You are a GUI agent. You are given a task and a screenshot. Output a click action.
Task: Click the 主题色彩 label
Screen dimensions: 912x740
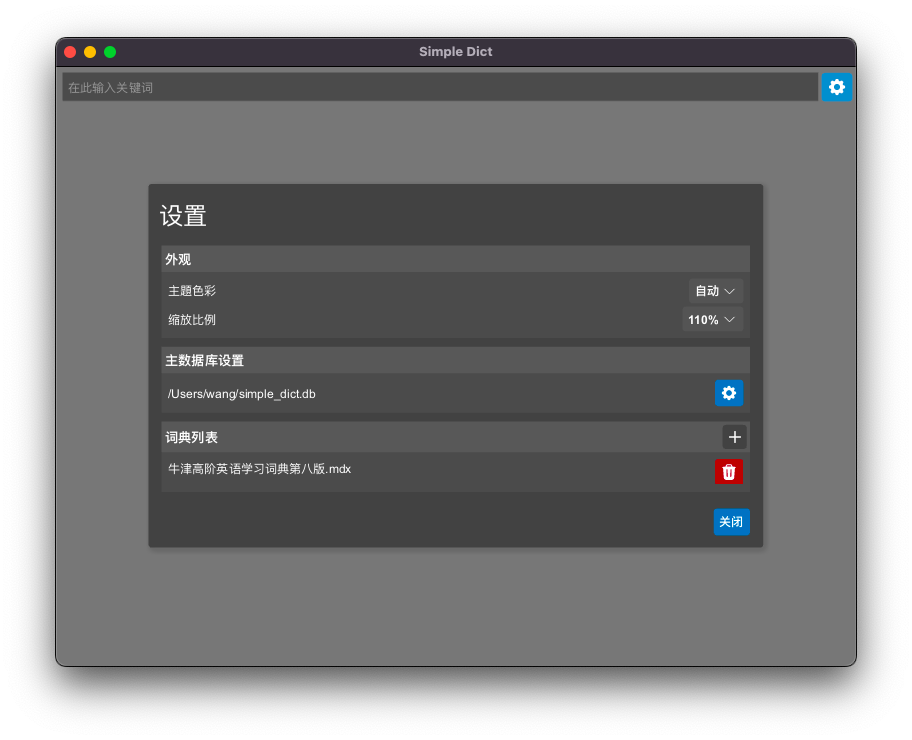192,291
